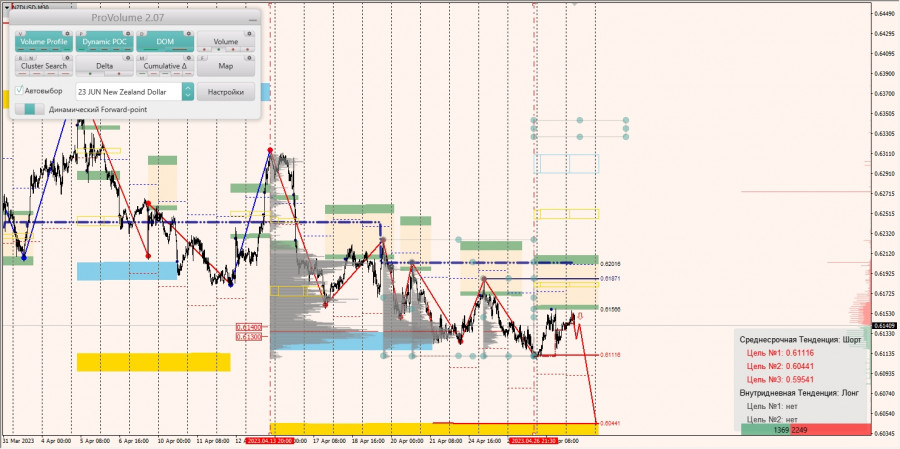900x449 pixels.
Task: Click the green-dot segment under Volume
Action: 219,49
